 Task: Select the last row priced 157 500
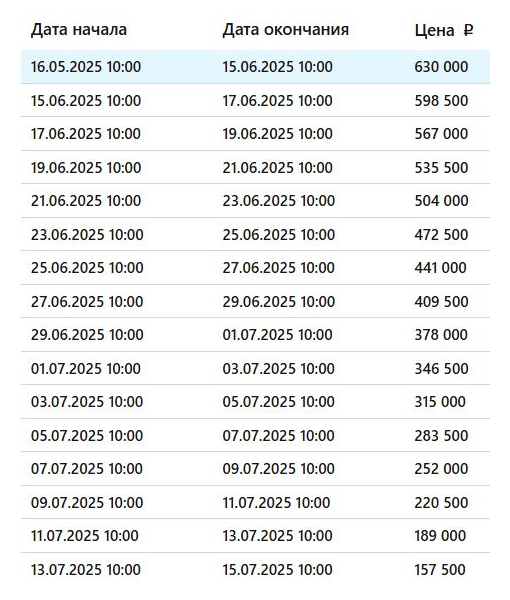pos(255,569)
